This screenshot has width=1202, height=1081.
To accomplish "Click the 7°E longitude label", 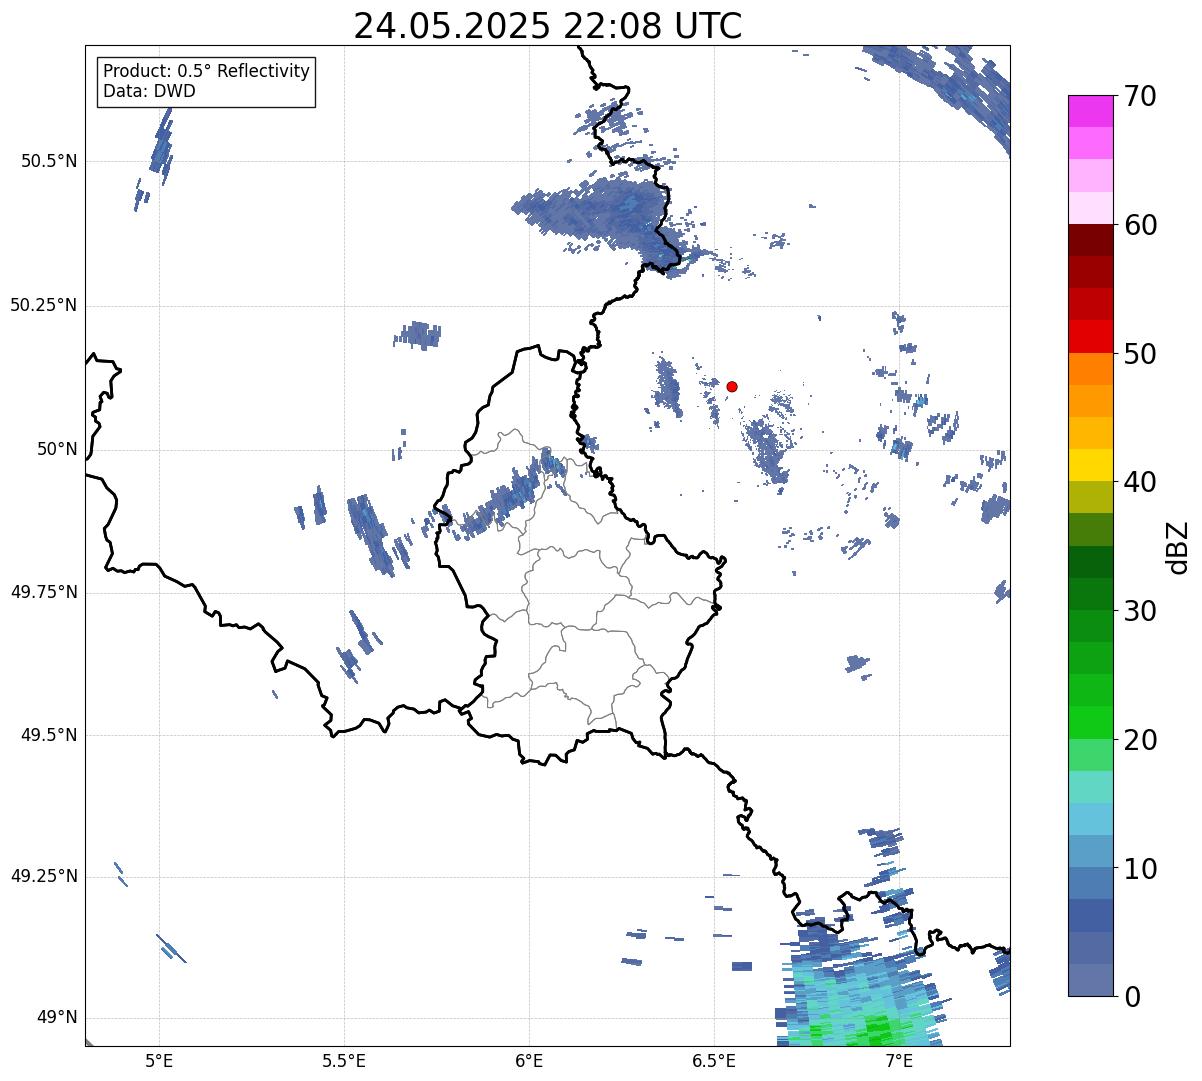I will (899, 1060).
